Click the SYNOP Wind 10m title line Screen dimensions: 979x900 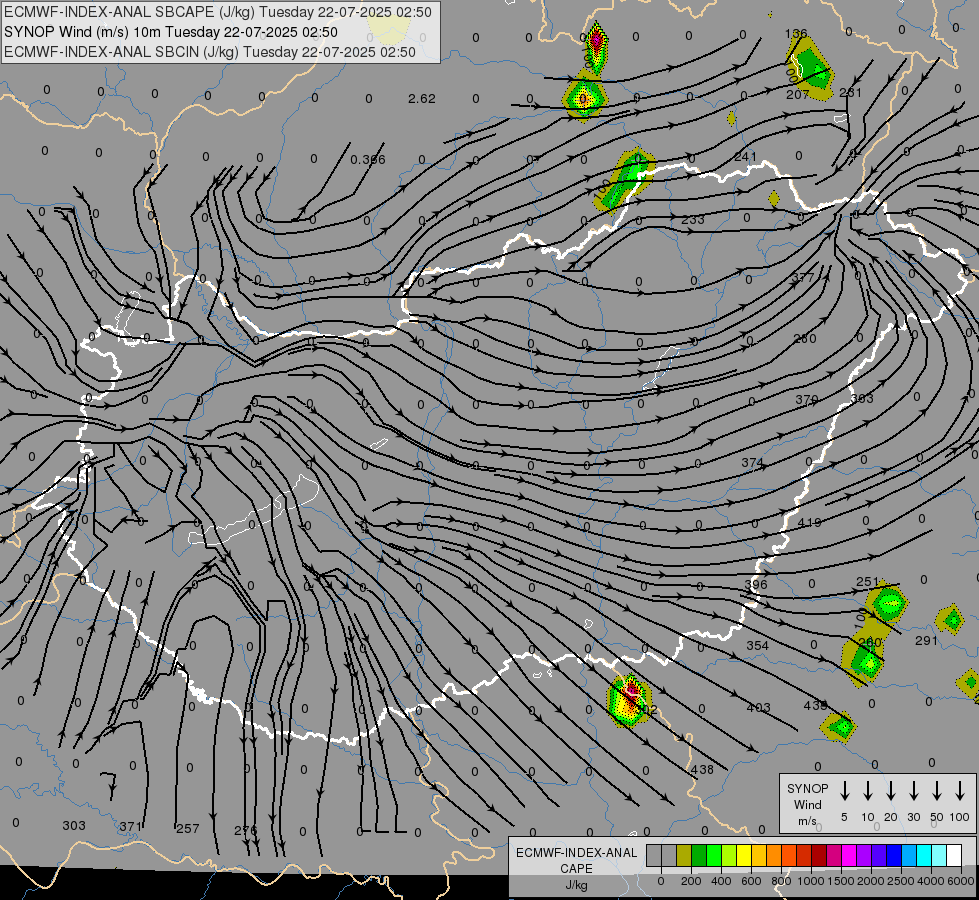tap(170, 32)
